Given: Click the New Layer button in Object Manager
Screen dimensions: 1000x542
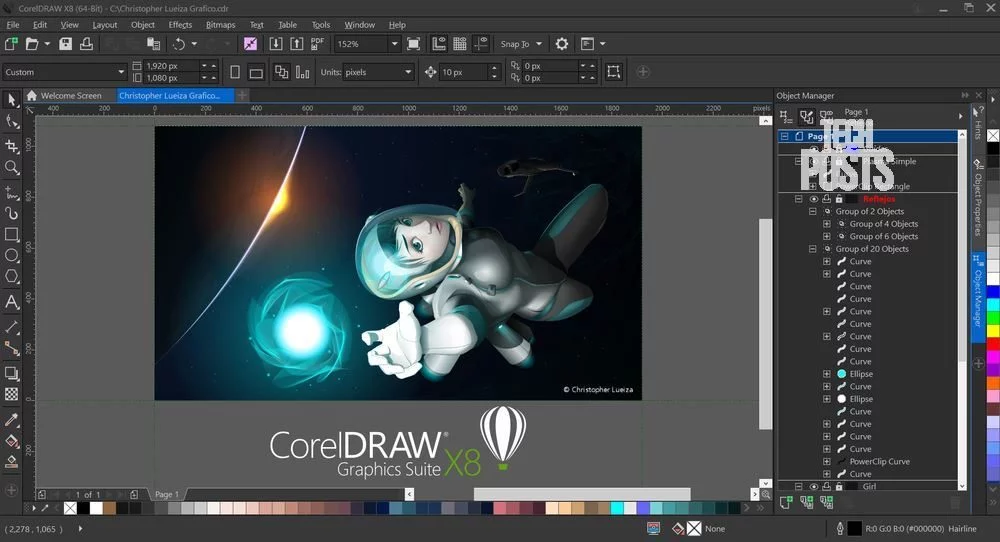Looking at the screenshot, I should point(786,502).
